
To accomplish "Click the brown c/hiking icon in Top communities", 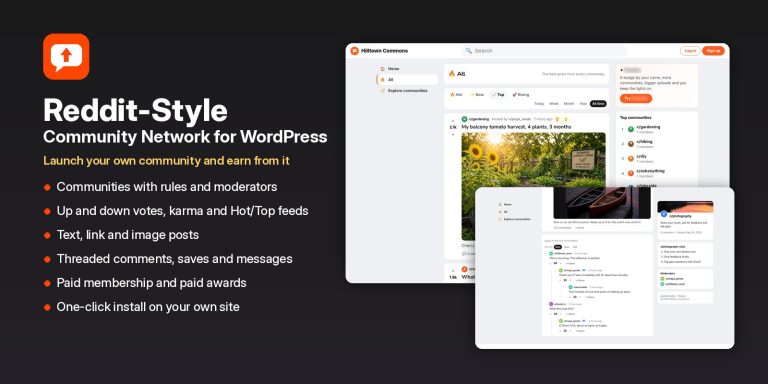I will tap(631, 144).
